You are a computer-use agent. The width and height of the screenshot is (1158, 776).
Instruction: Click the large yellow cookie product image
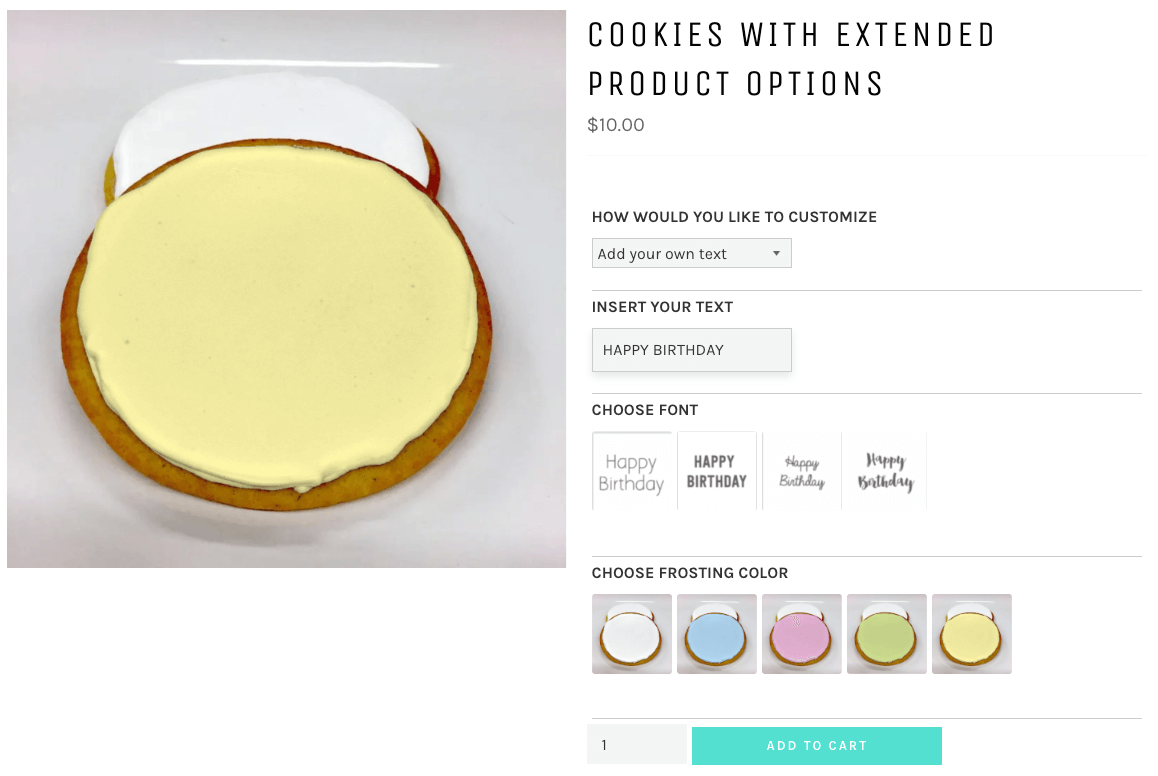[x=286, y=289]
